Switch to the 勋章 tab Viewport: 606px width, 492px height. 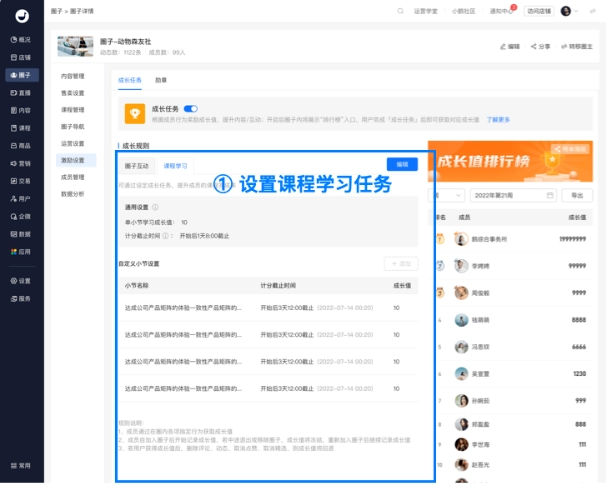tap(162, 80)
